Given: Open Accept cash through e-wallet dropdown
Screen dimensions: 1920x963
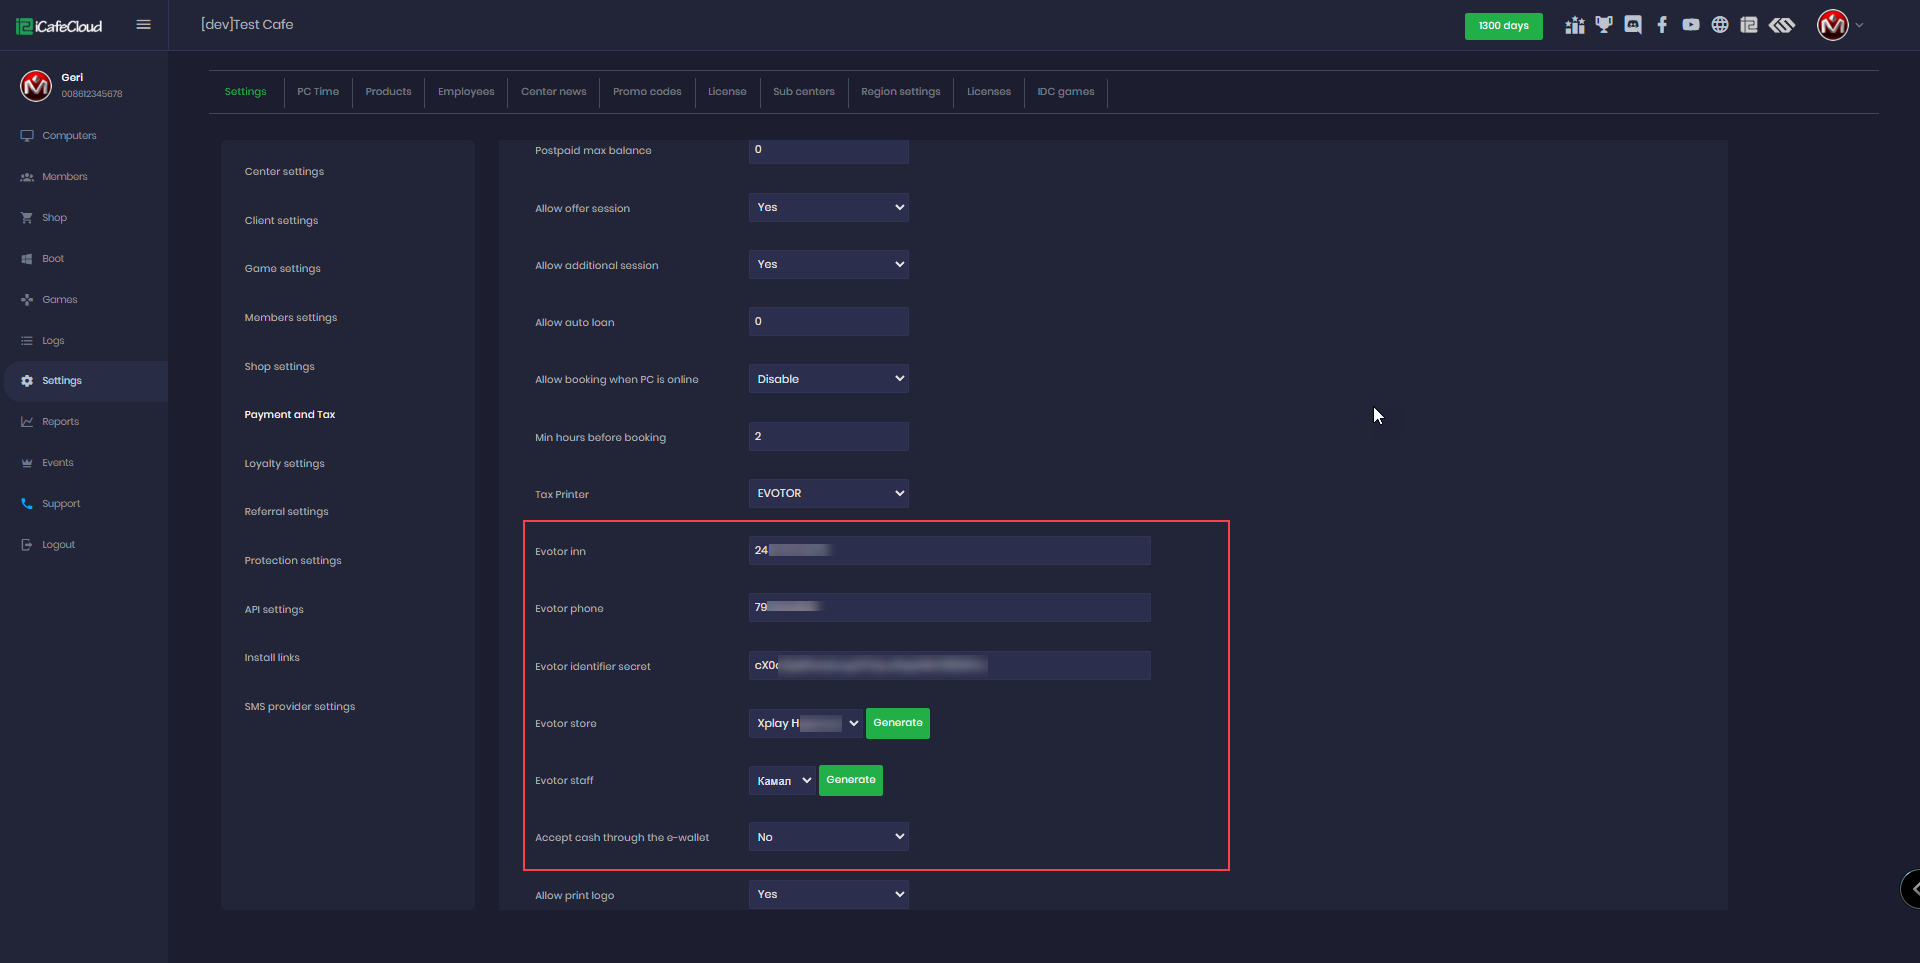Looking at the screenshot, I should (x=828, y=837).
